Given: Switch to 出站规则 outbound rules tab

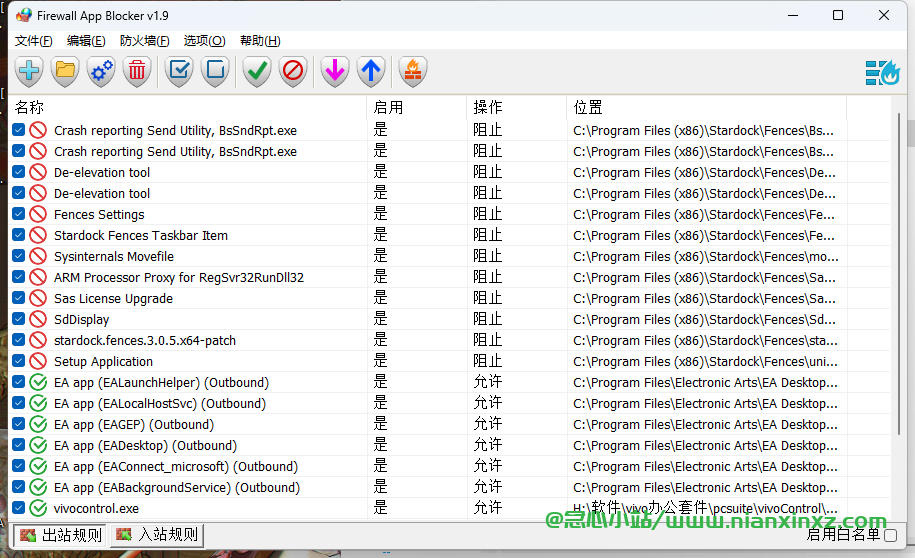Looking at the screenshot, I should tap(61, 535).
